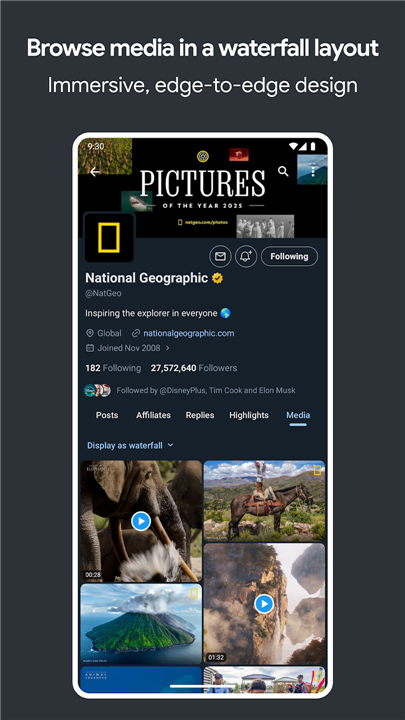405x720 pixels.
Task: Open the horse landscape photo
Action: (x=264, y=501)
